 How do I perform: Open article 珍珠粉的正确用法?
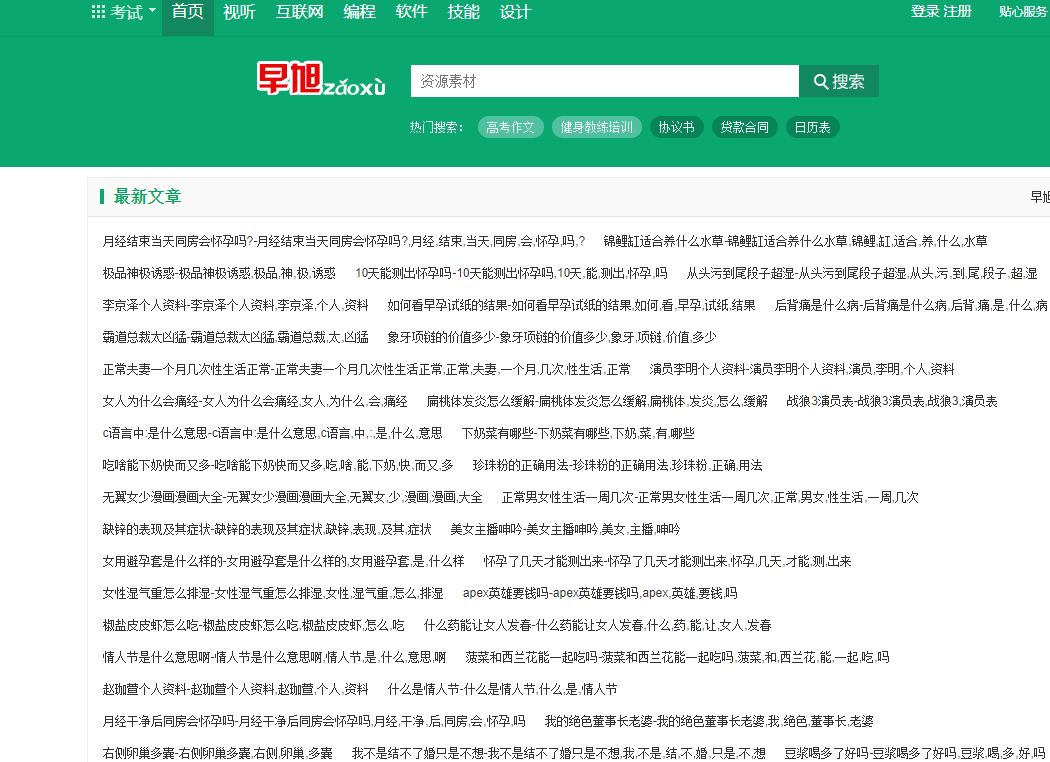pyautogui.click(x=617, y=466)
